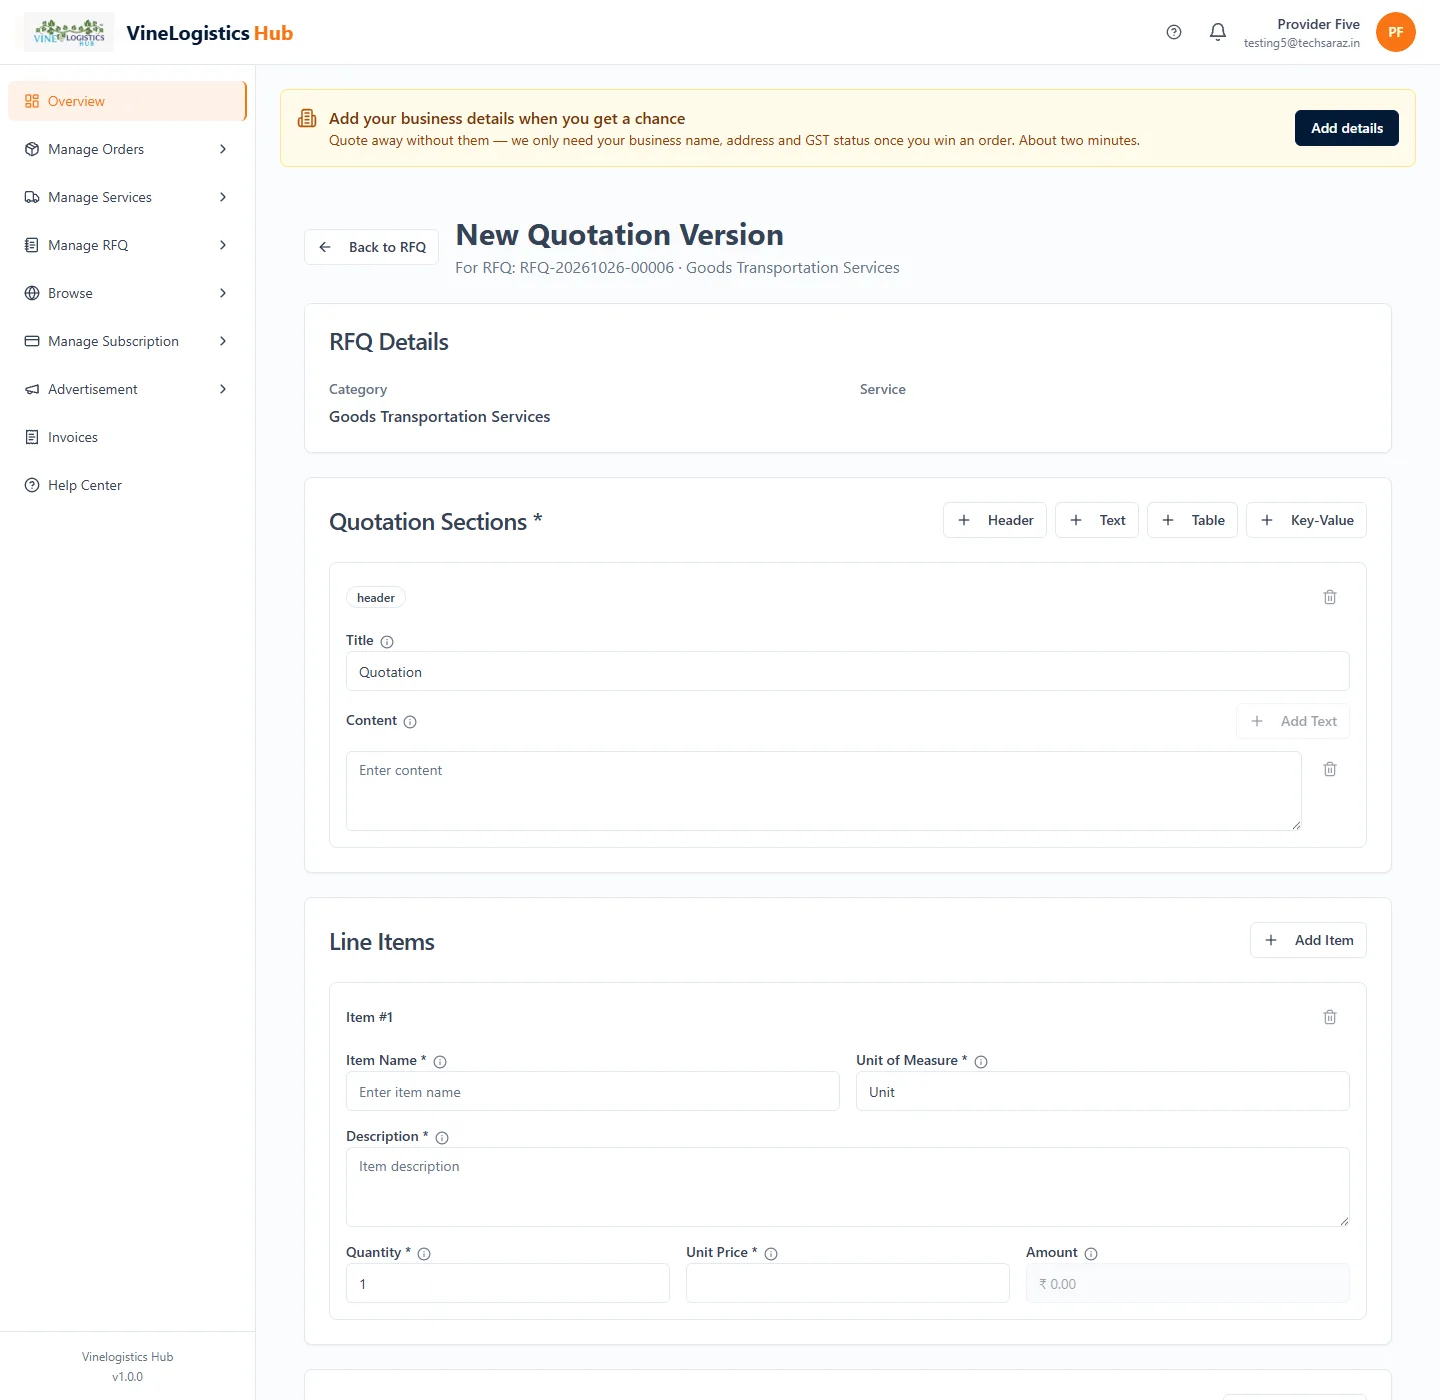
Task: Add a Key-Value section
Action: point(1306,520)
